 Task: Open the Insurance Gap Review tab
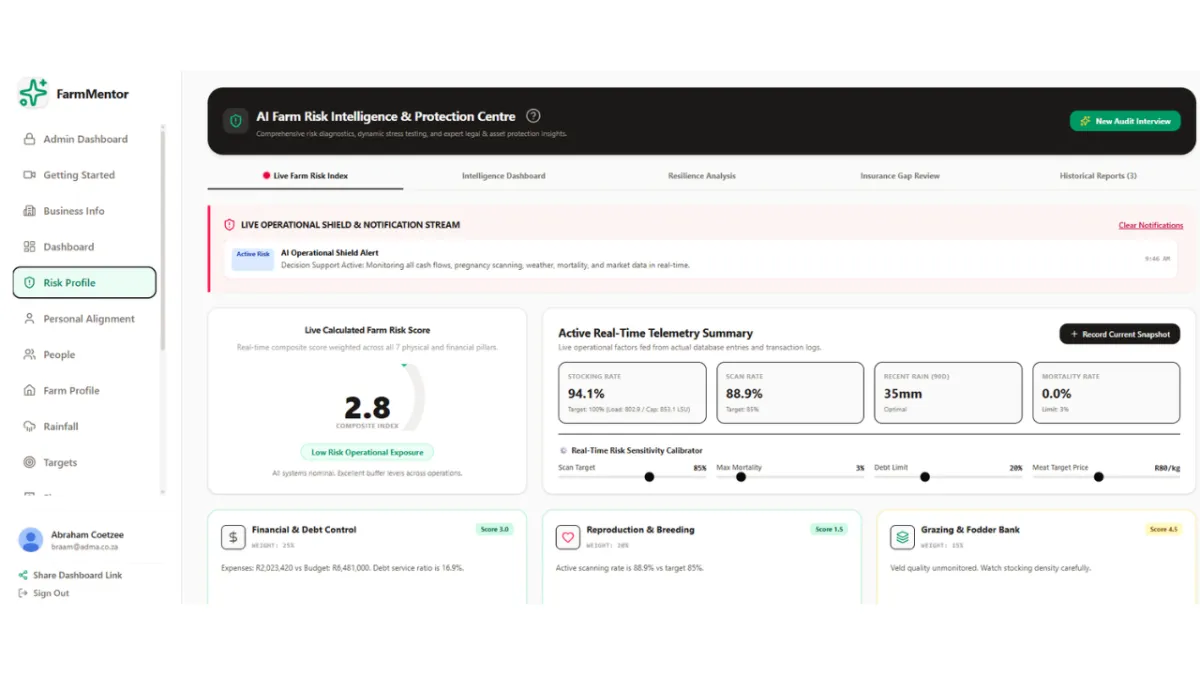tap(900, 176)
